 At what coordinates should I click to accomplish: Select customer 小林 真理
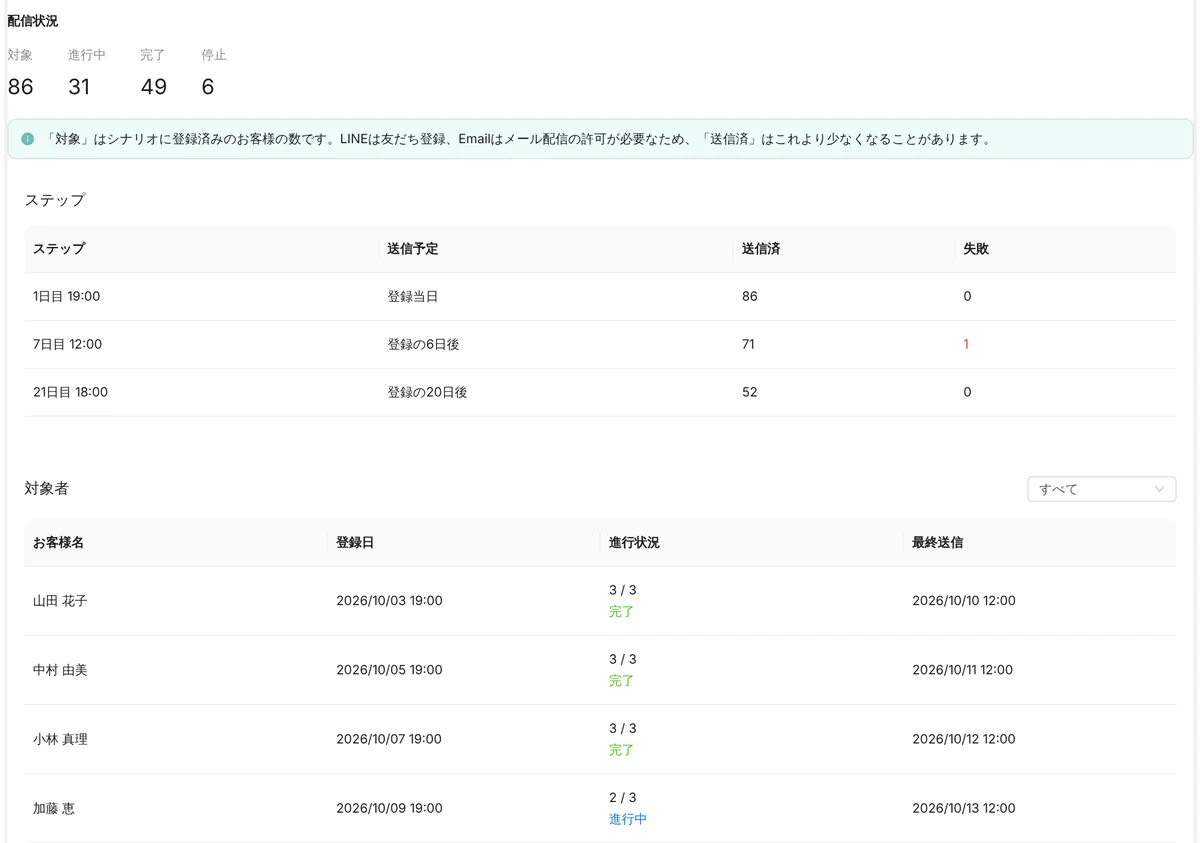tap(60, 739)
